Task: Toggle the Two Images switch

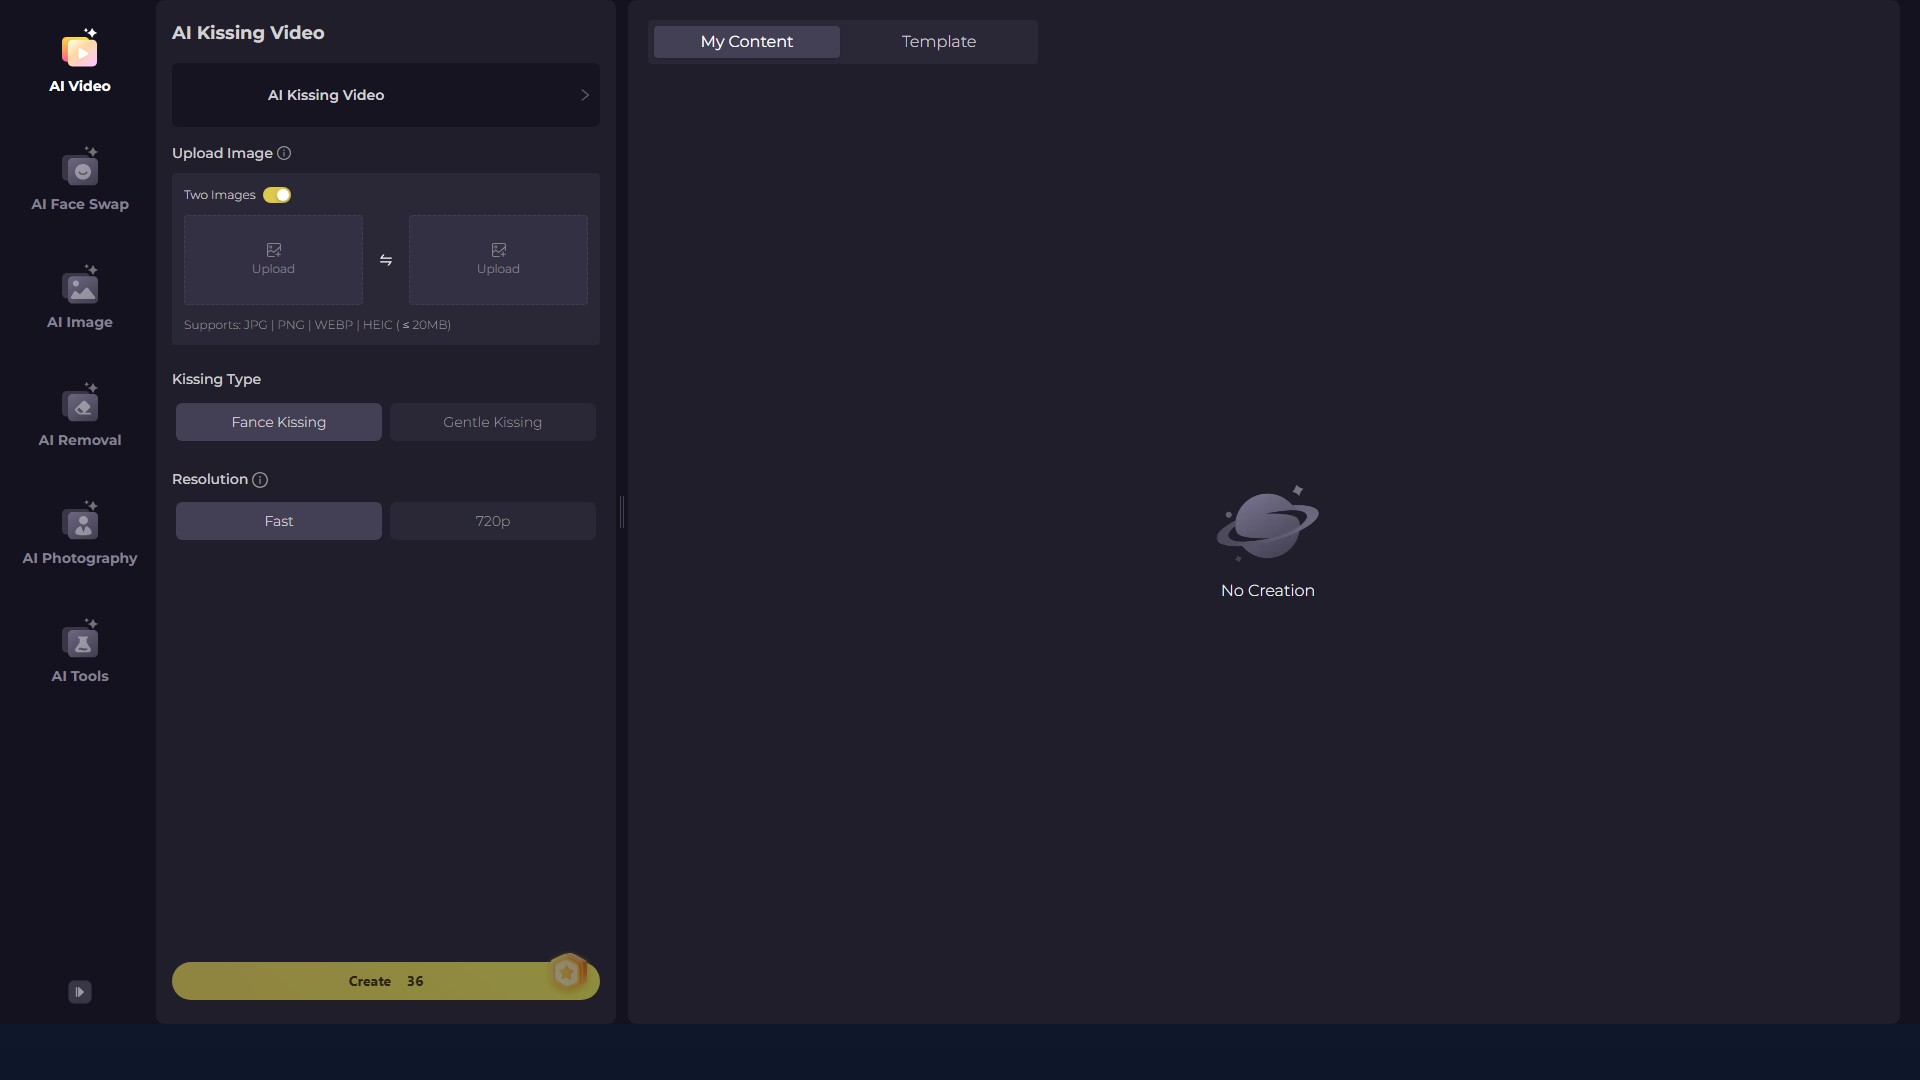Action: point(277,195)
